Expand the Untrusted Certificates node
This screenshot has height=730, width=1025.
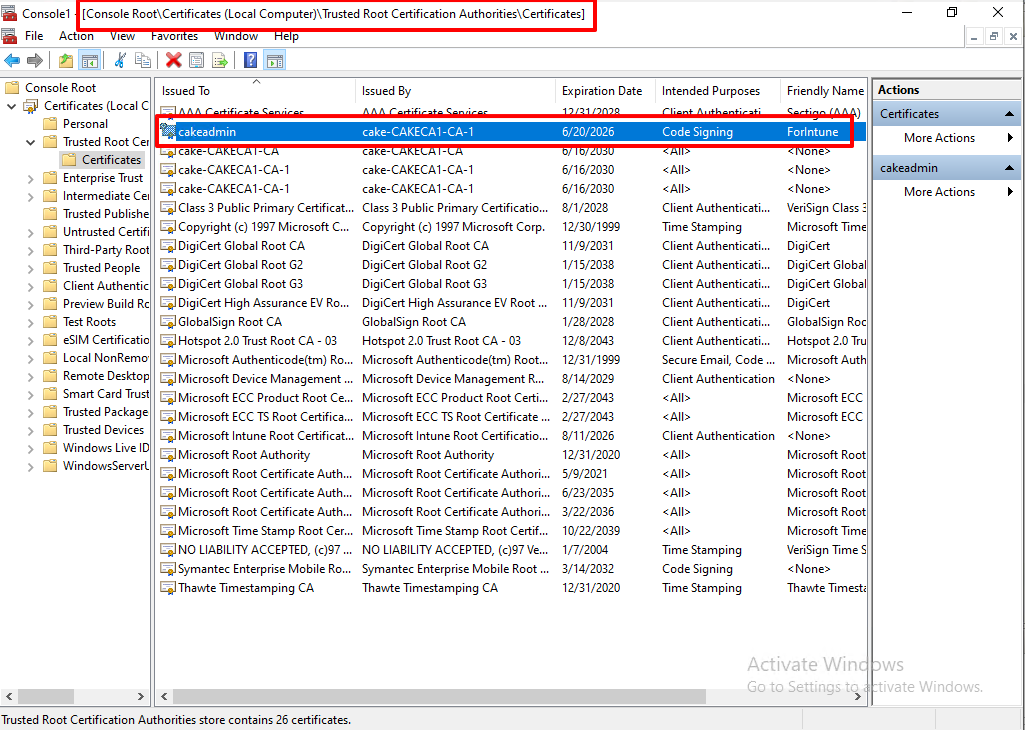click(31, 233)
